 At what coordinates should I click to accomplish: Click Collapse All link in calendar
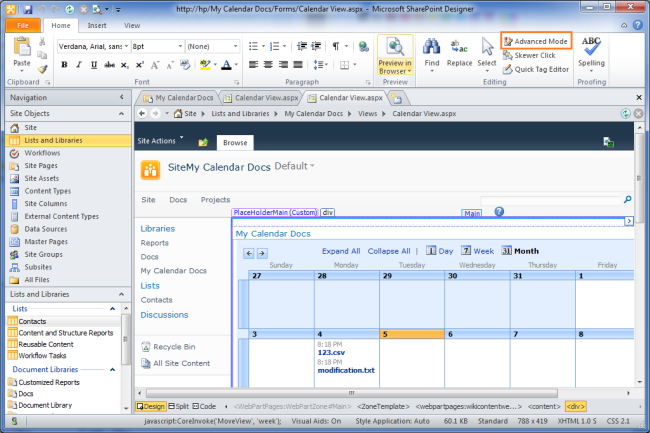[x=389, y=251]
